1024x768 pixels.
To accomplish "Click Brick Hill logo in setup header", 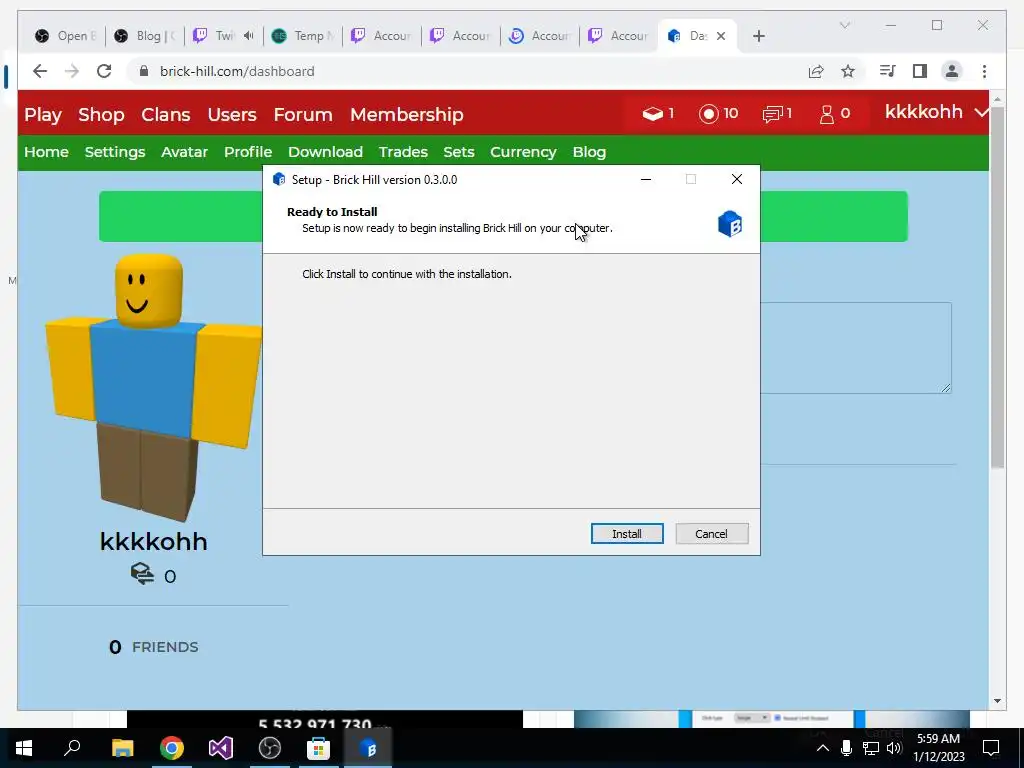I will [x=729, y=224].
